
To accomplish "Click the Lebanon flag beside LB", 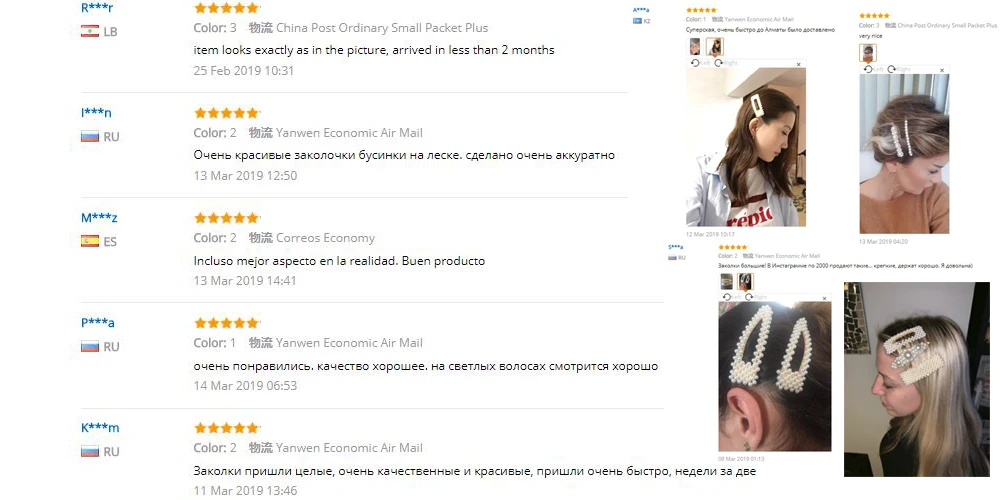I will click(90, 31).
